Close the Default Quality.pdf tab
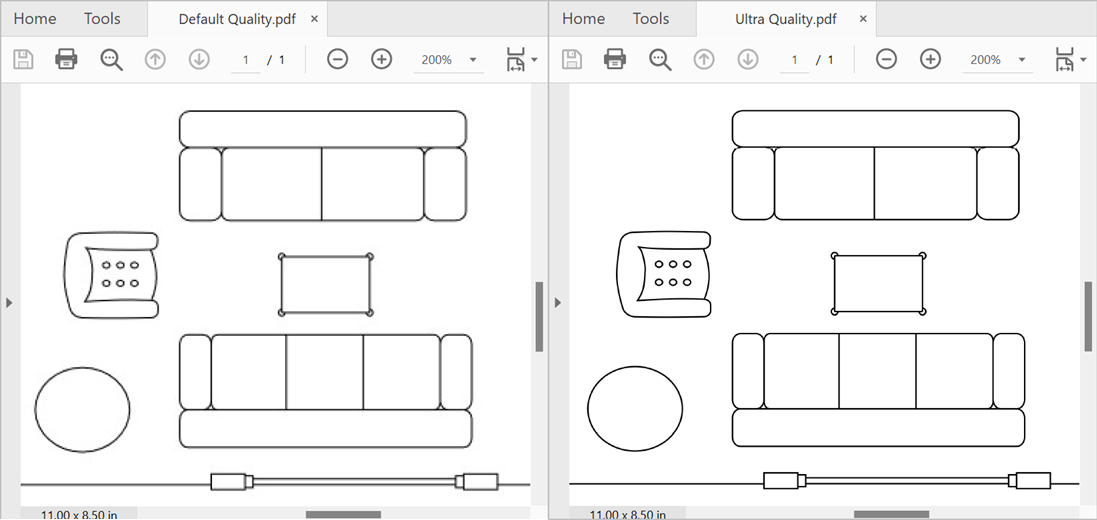This screenshot has height=520, width=1097. [x=314, y=19]
